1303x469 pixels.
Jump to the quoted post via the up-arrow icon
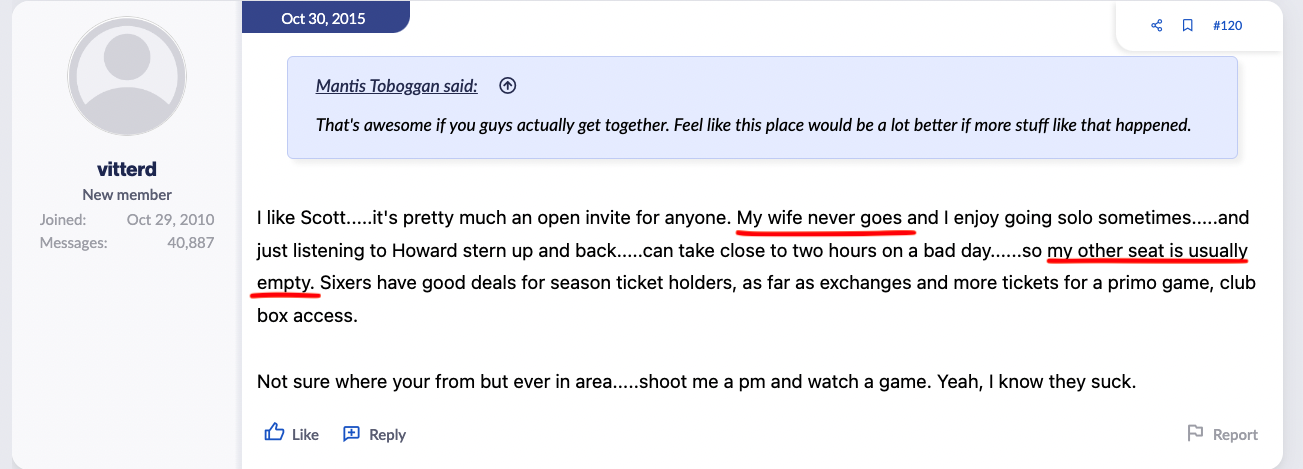pyautogui.click(x=508, y=86)
